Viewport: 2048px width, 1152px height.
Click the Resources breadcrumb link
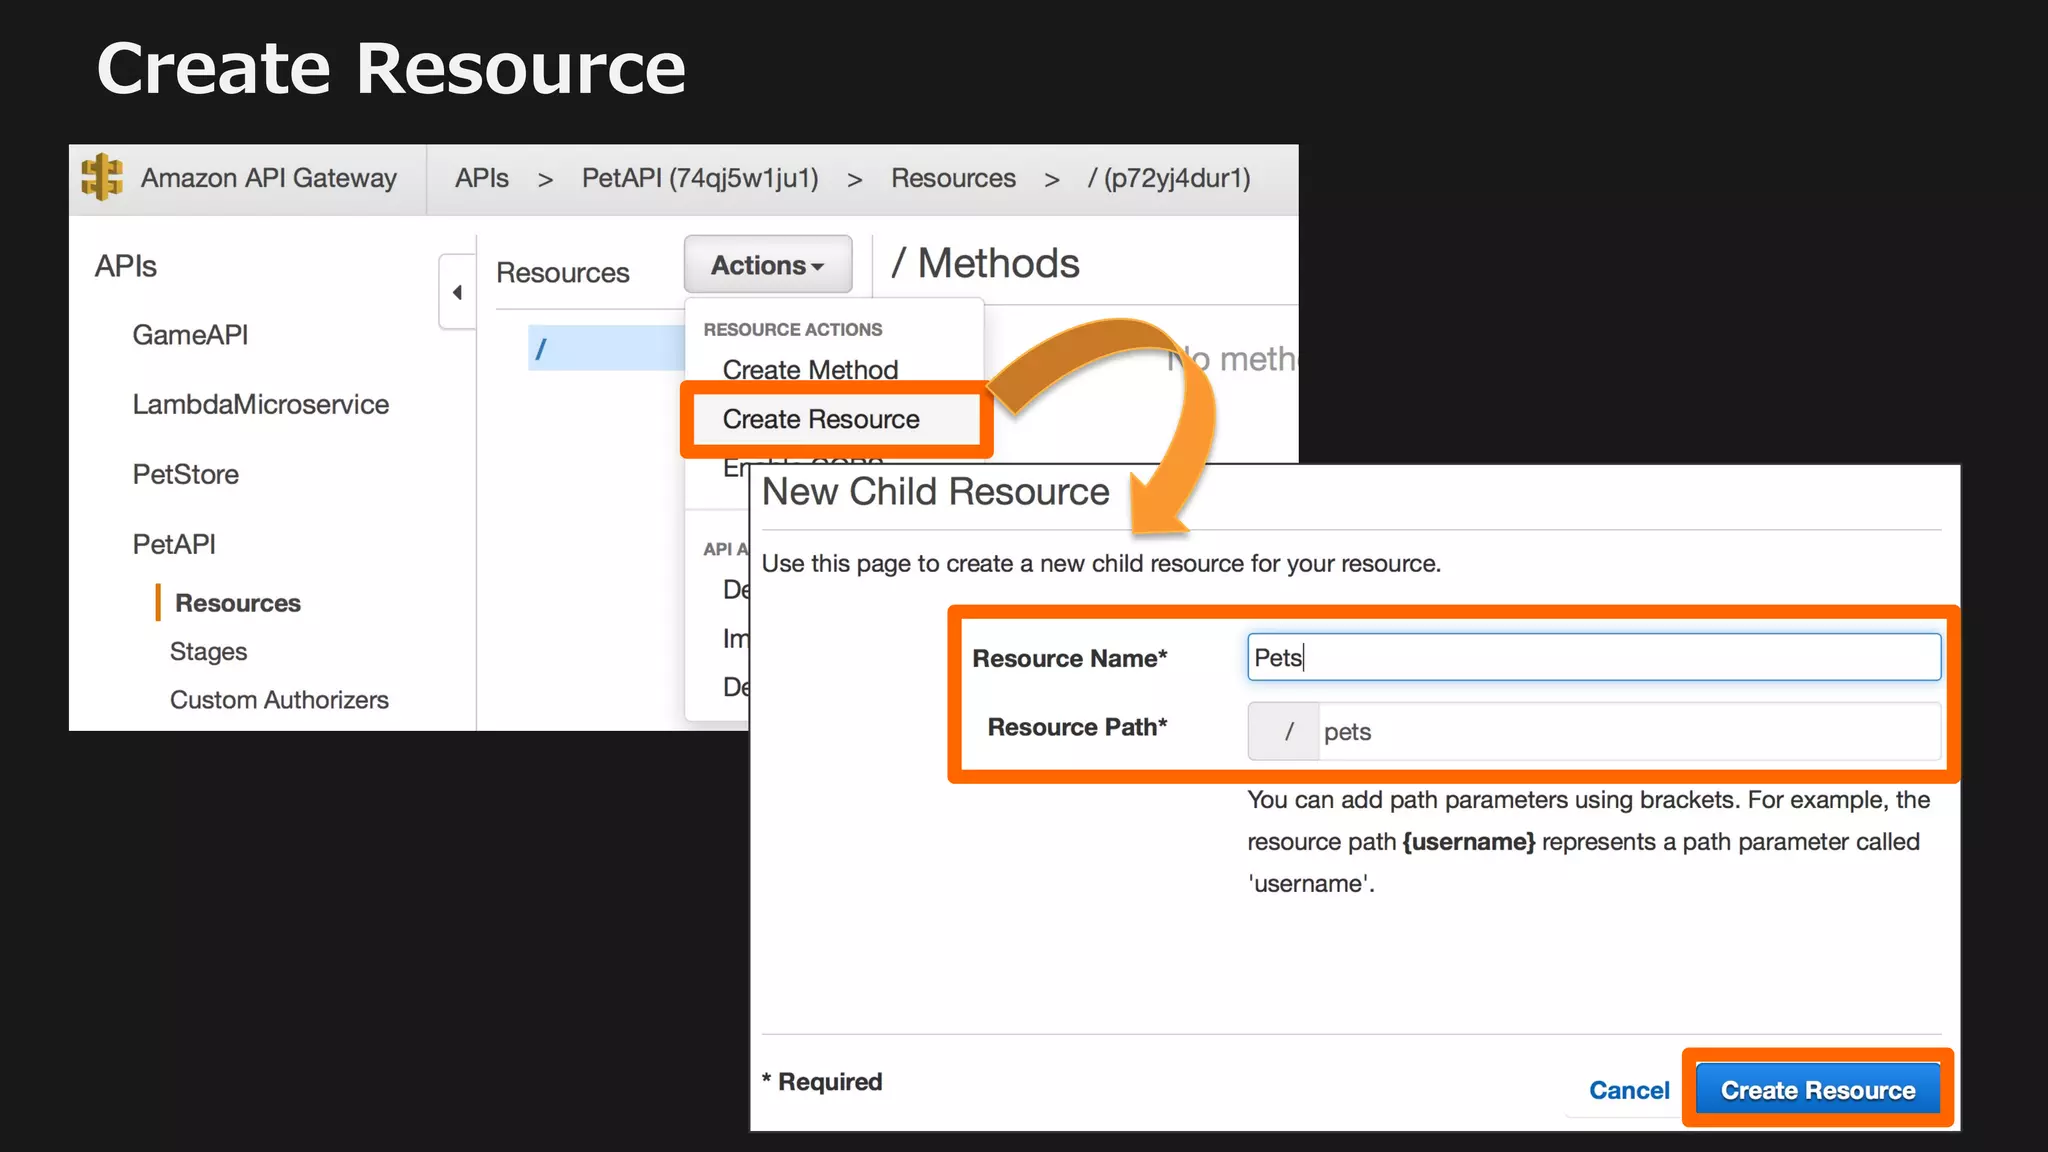pos(953,178)
